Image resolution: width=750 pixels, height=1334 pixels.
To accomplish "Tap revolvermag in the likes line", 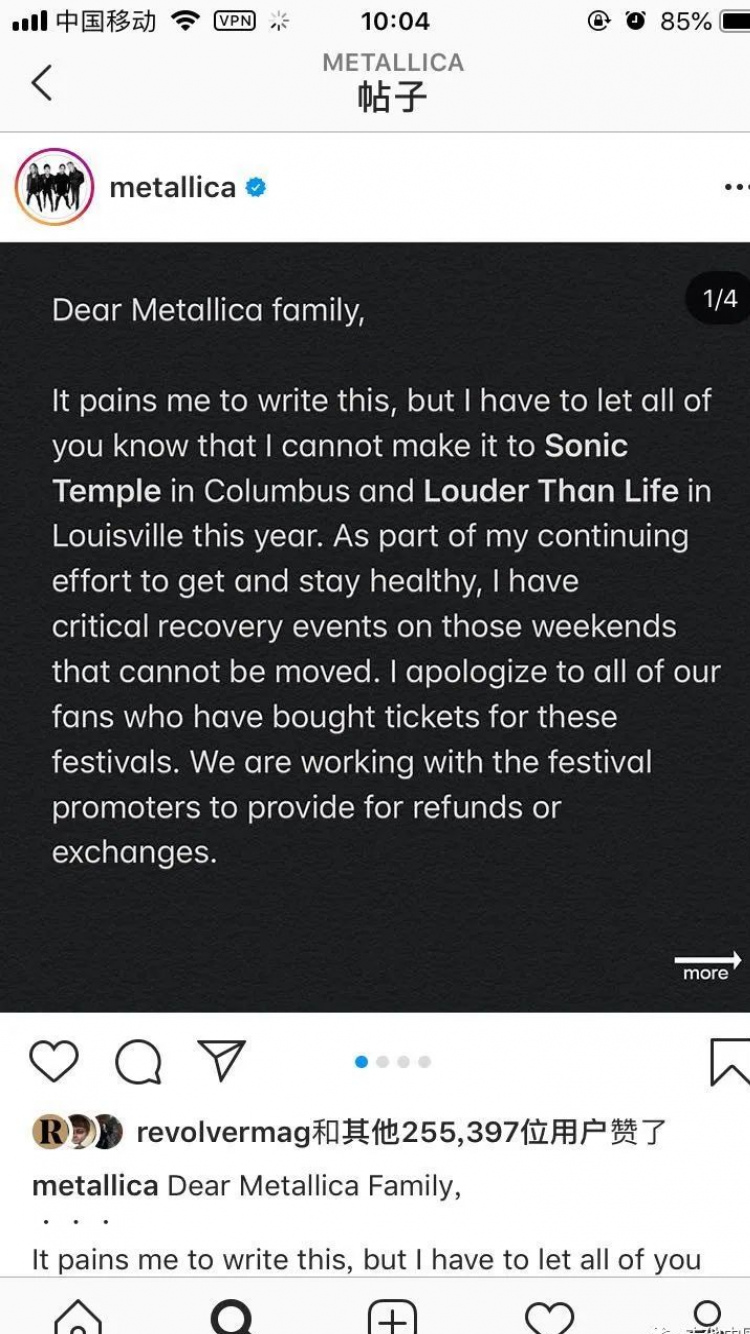I will (x=224, y=1132).
